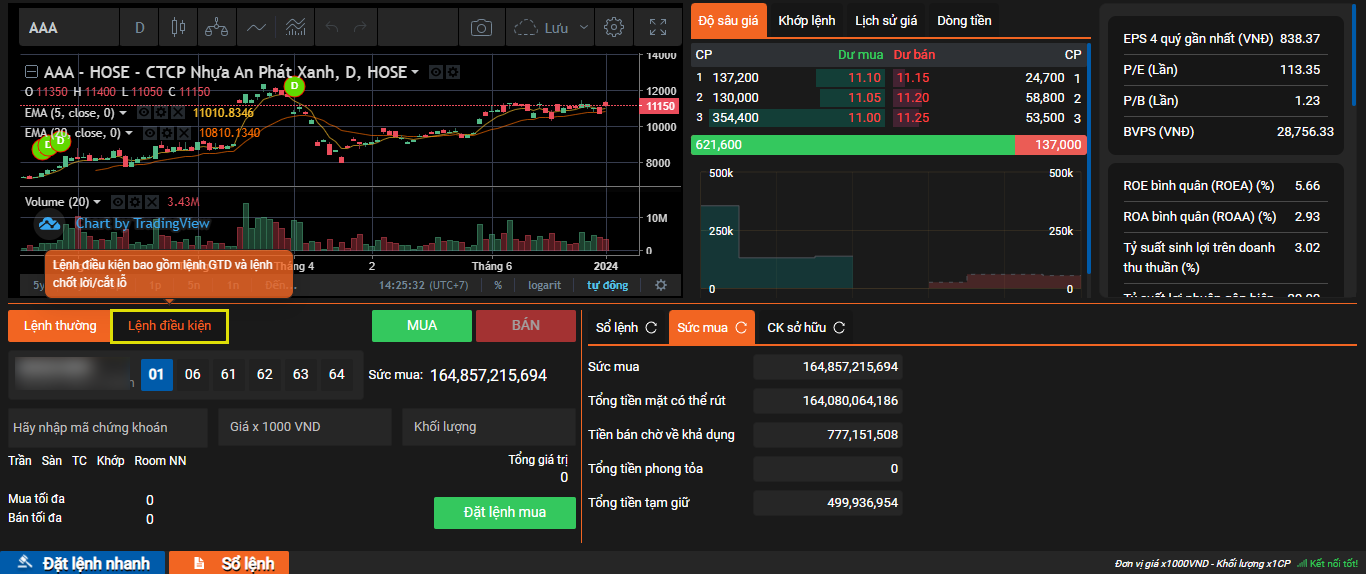Select sub-account 62
Image resolution: width=1366 pixels, height=574 pixels.
click(x=265, y=374)
